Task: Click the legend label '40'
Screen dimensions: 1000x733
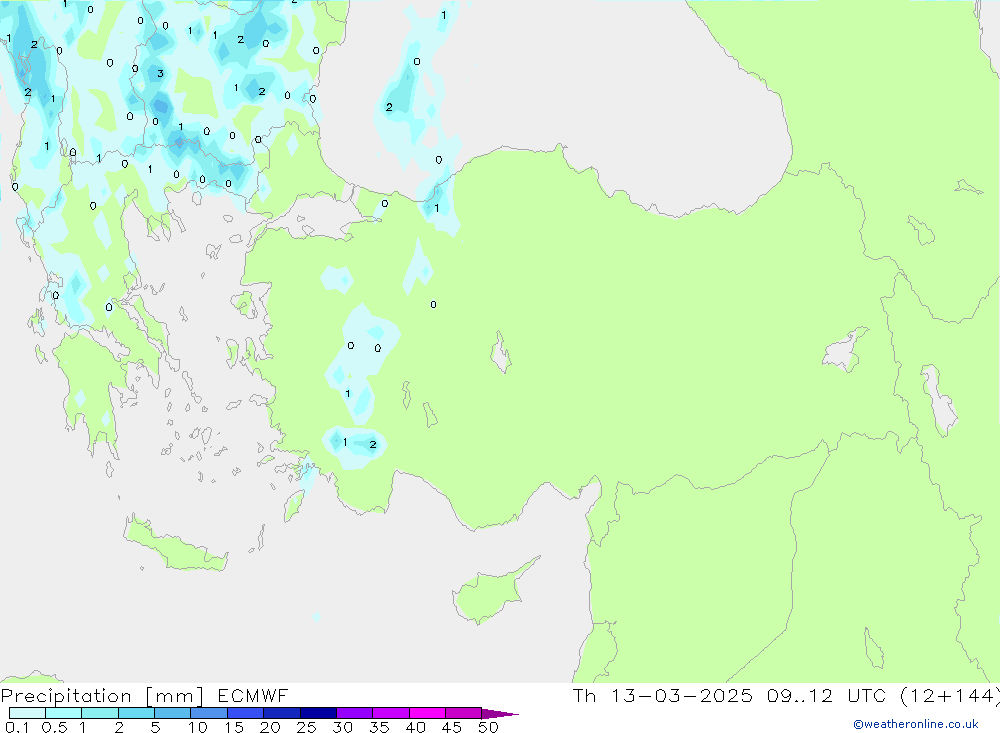Action: 415,727
